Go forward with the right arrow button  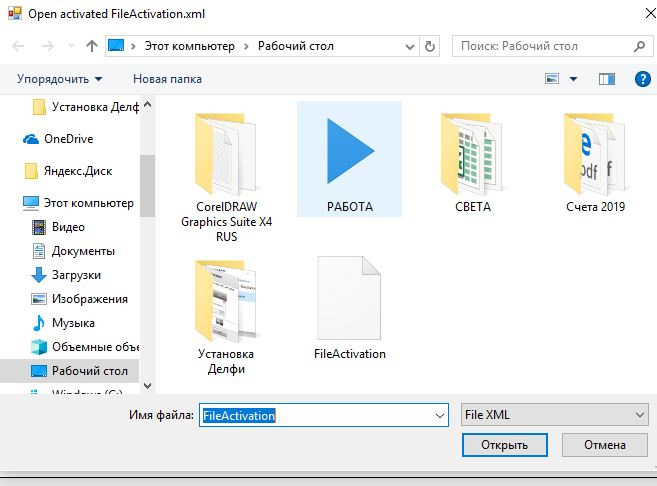point(48,46)
